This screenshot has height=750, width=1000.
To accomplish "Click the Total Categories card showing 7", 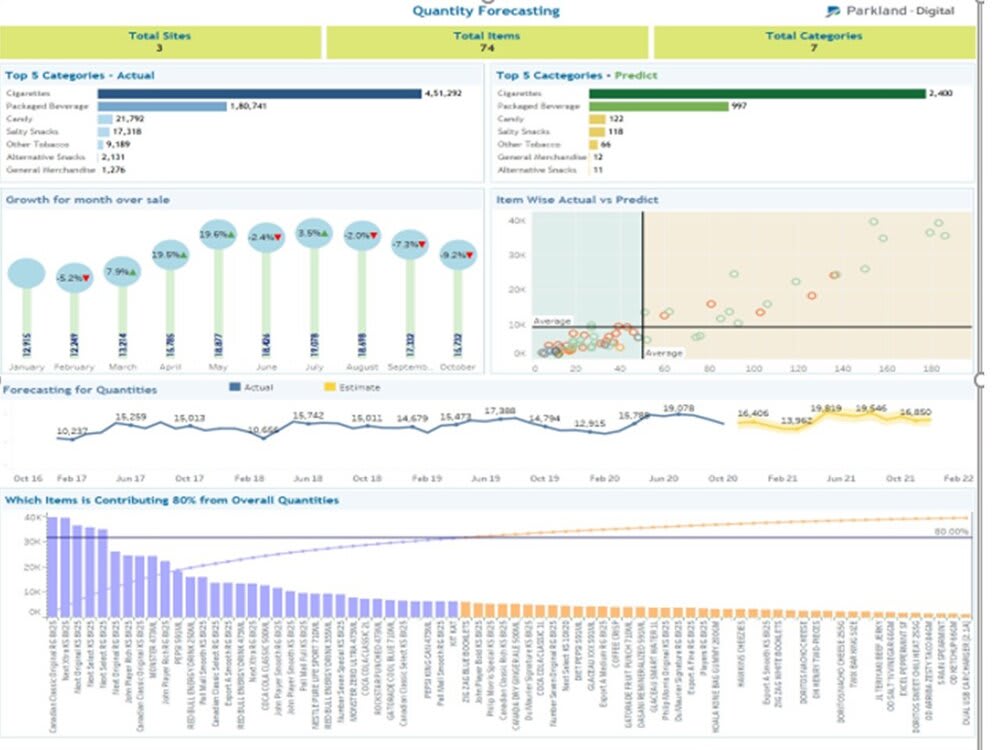I will [812, 40].
